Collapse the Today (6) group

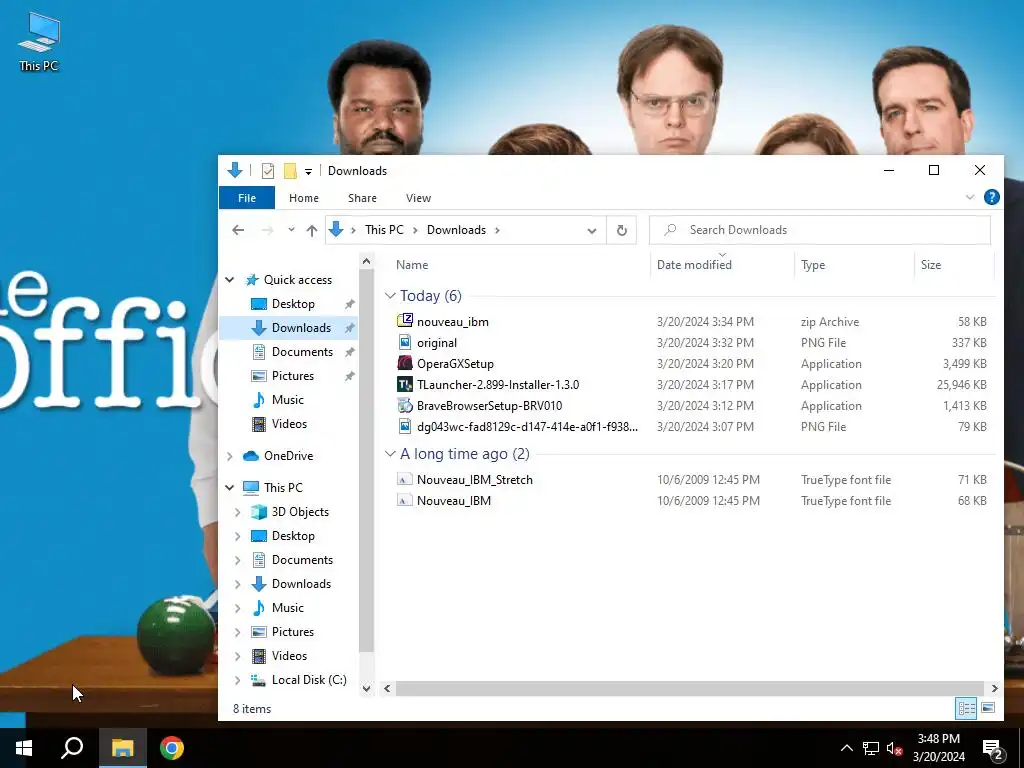[391, 296]
